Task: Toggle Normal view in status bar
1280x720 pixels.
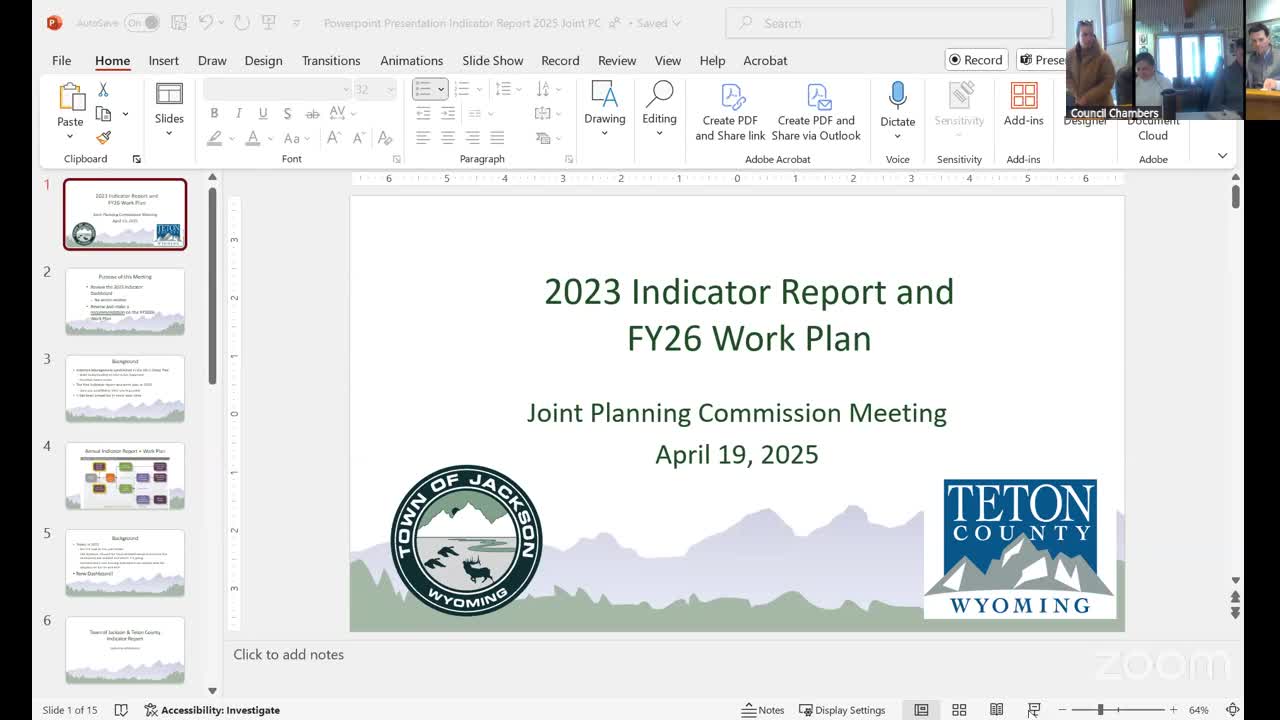Action: tap(921, 710)
